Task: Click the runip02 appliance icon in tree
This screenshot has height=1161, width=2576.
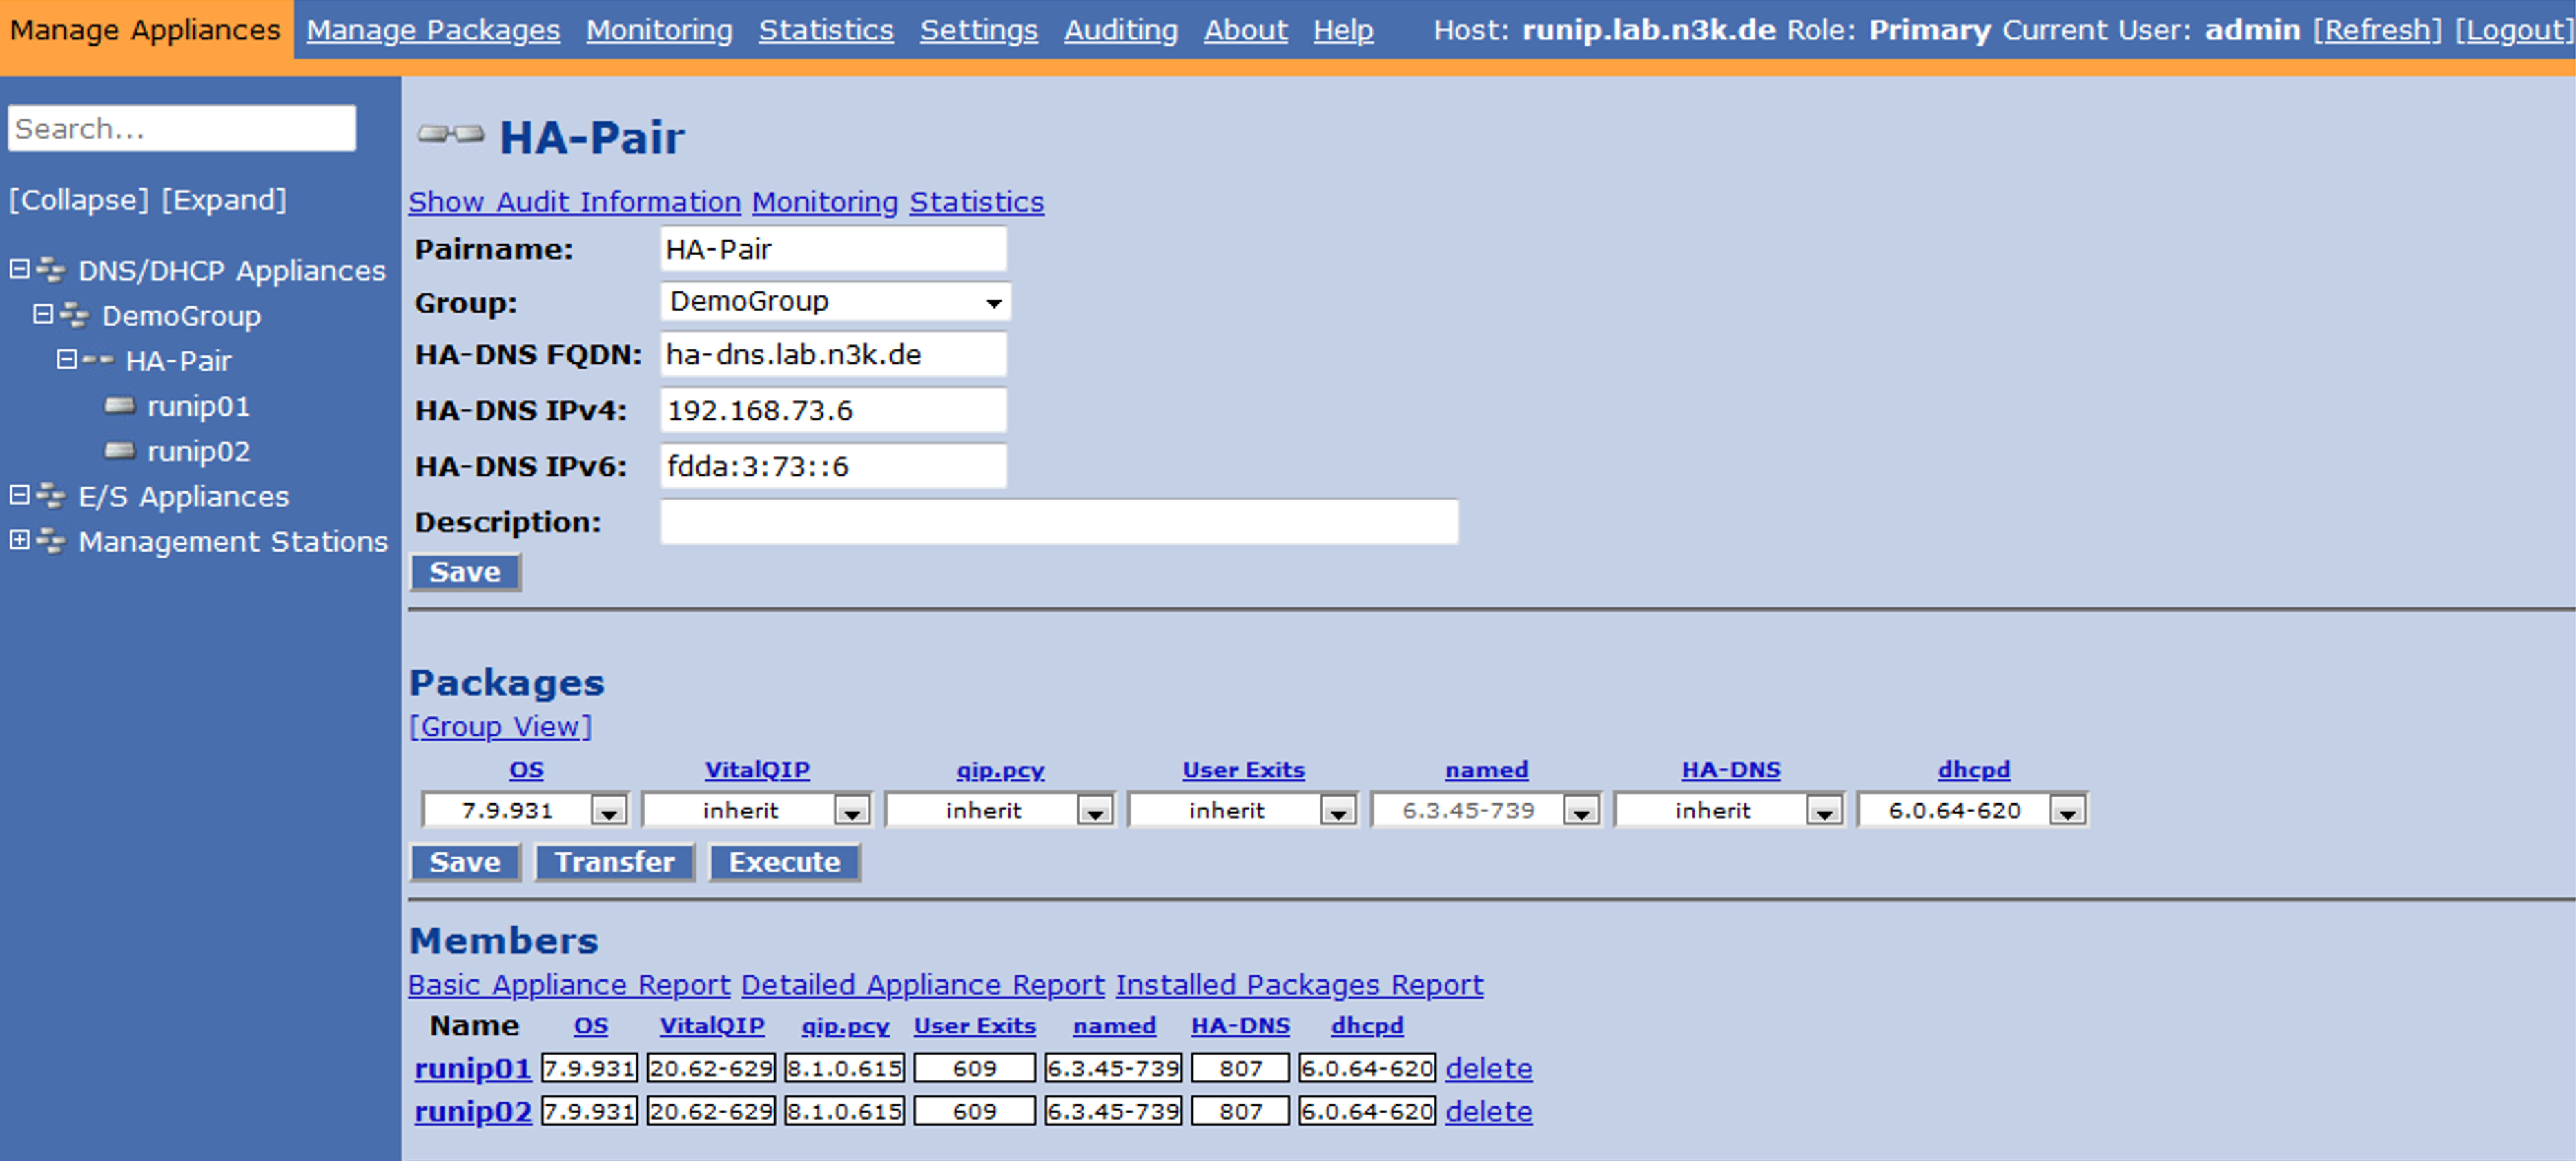Action: [x=120, y=451]
